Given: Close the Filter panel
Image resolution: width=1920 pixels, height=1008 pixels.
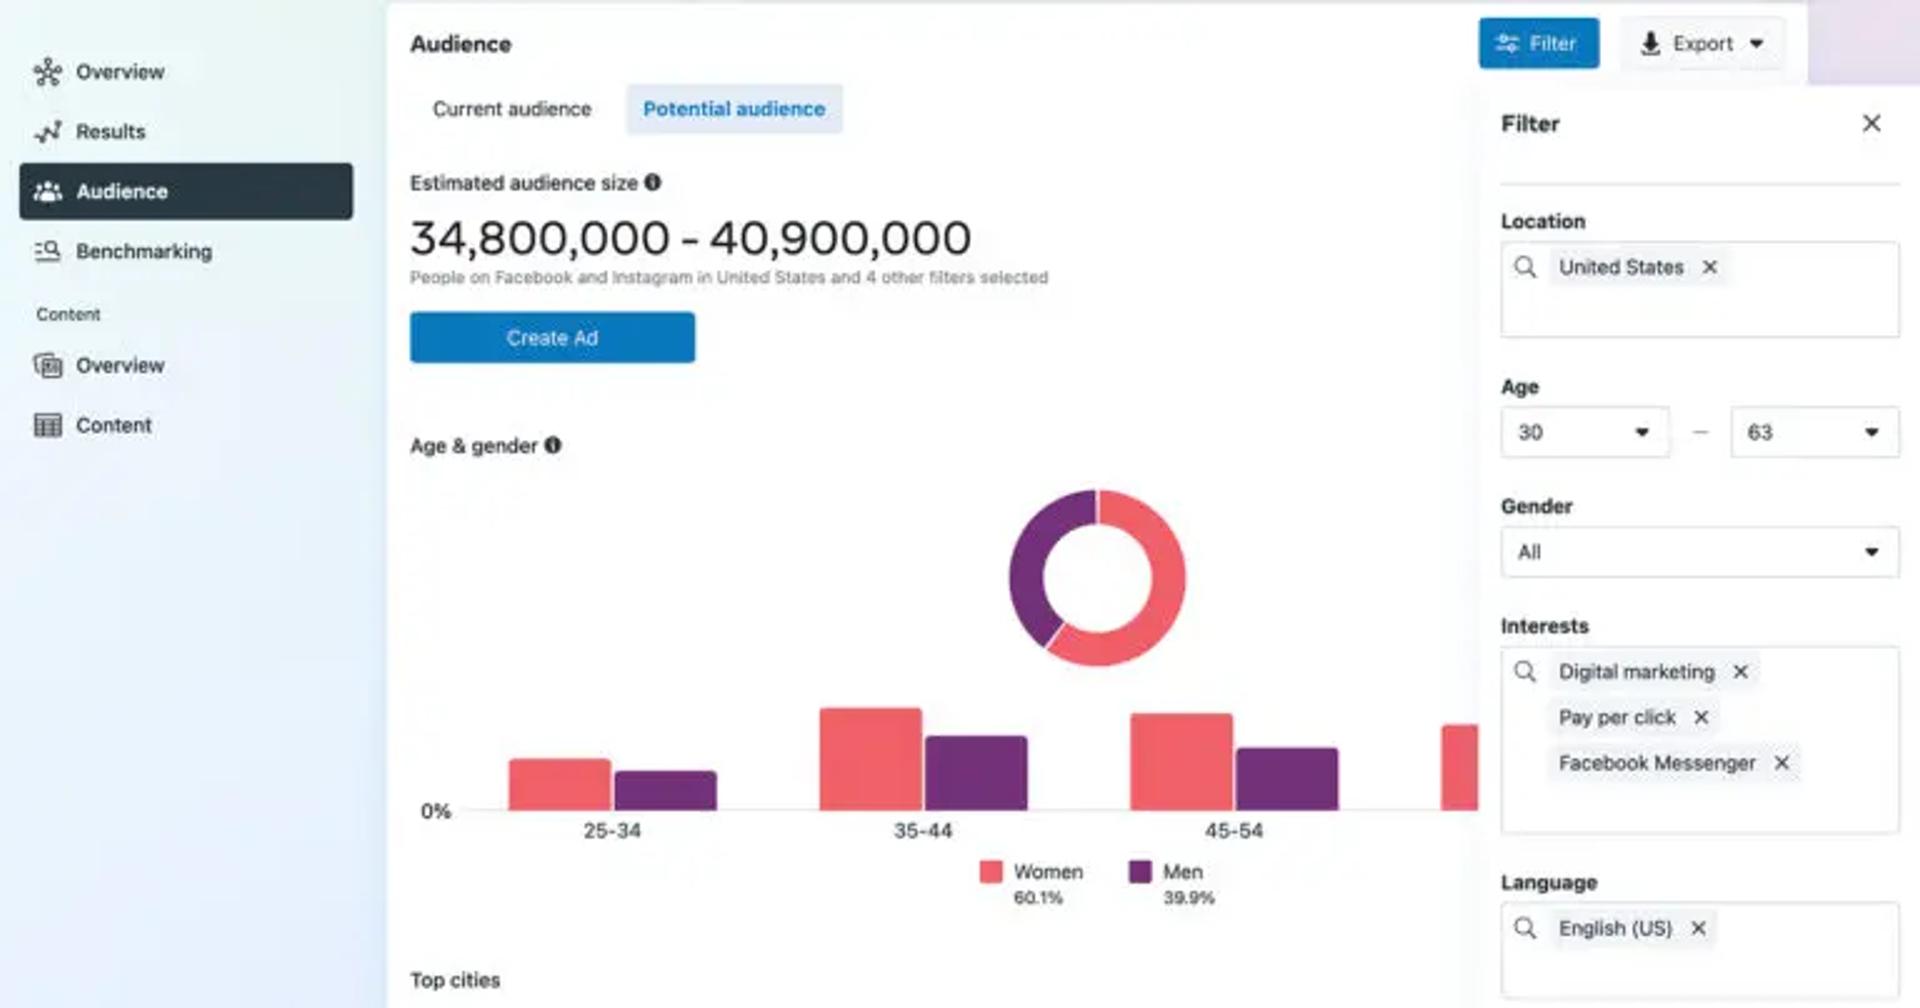Looking at the screenshot, I should tap(1872, 123).
